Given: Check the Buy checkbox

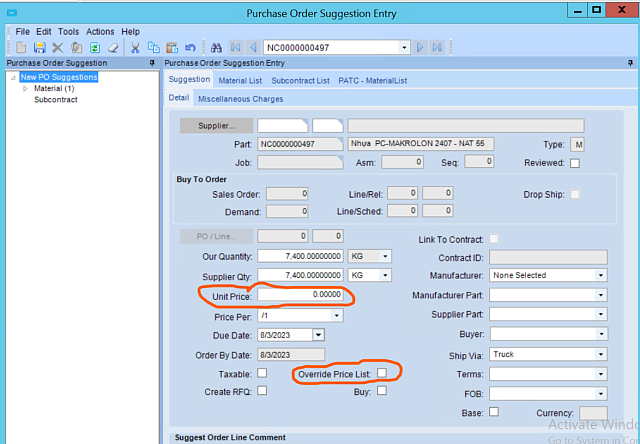Looking at the screenshot, I should [x=382, y=391].
